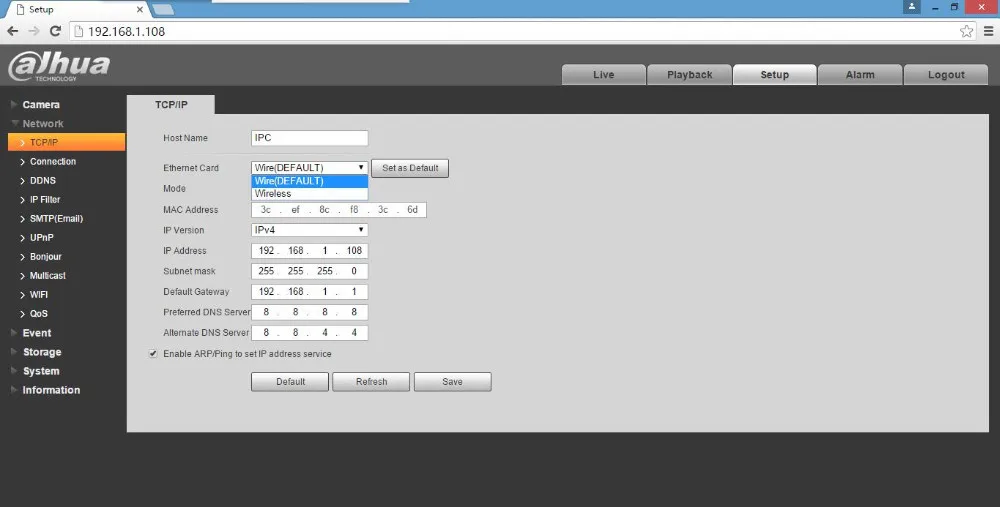Click the Refresh button

[371, 382]
